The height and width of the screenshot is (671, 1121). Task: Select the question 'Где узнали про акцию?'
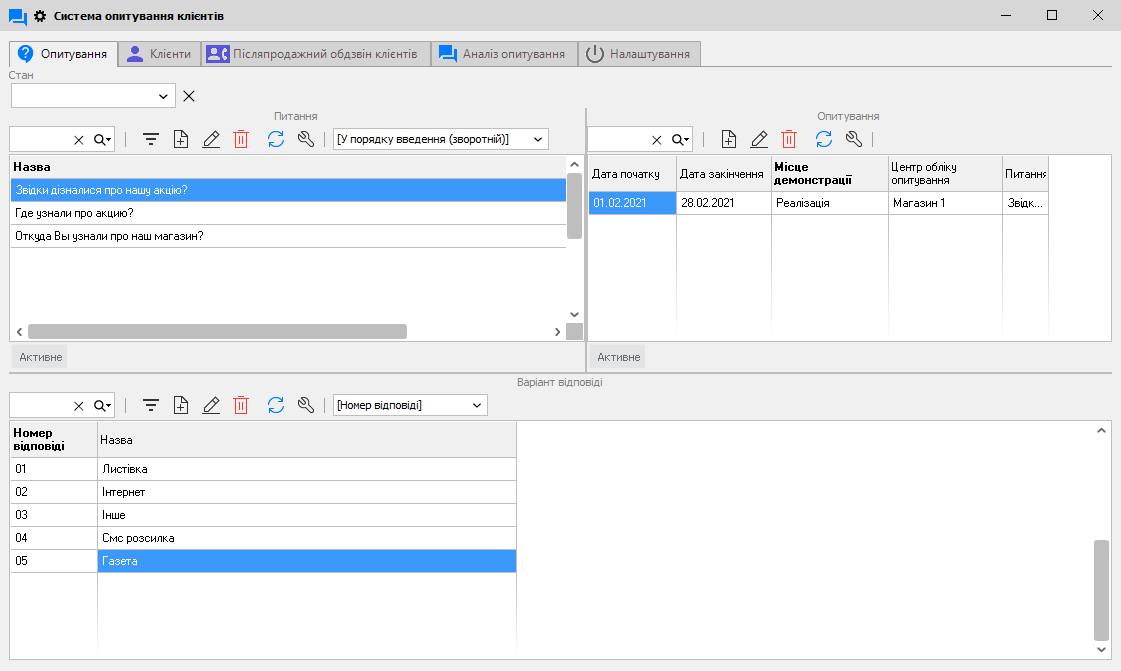tap(75, 213)
